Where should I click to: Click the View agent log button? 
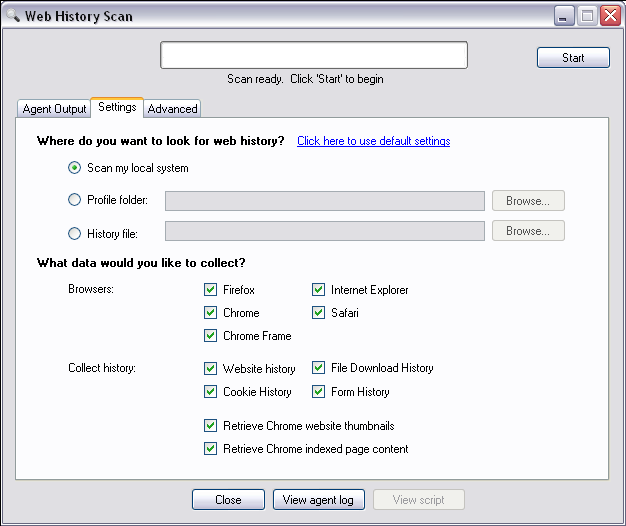tap(319, 500)
